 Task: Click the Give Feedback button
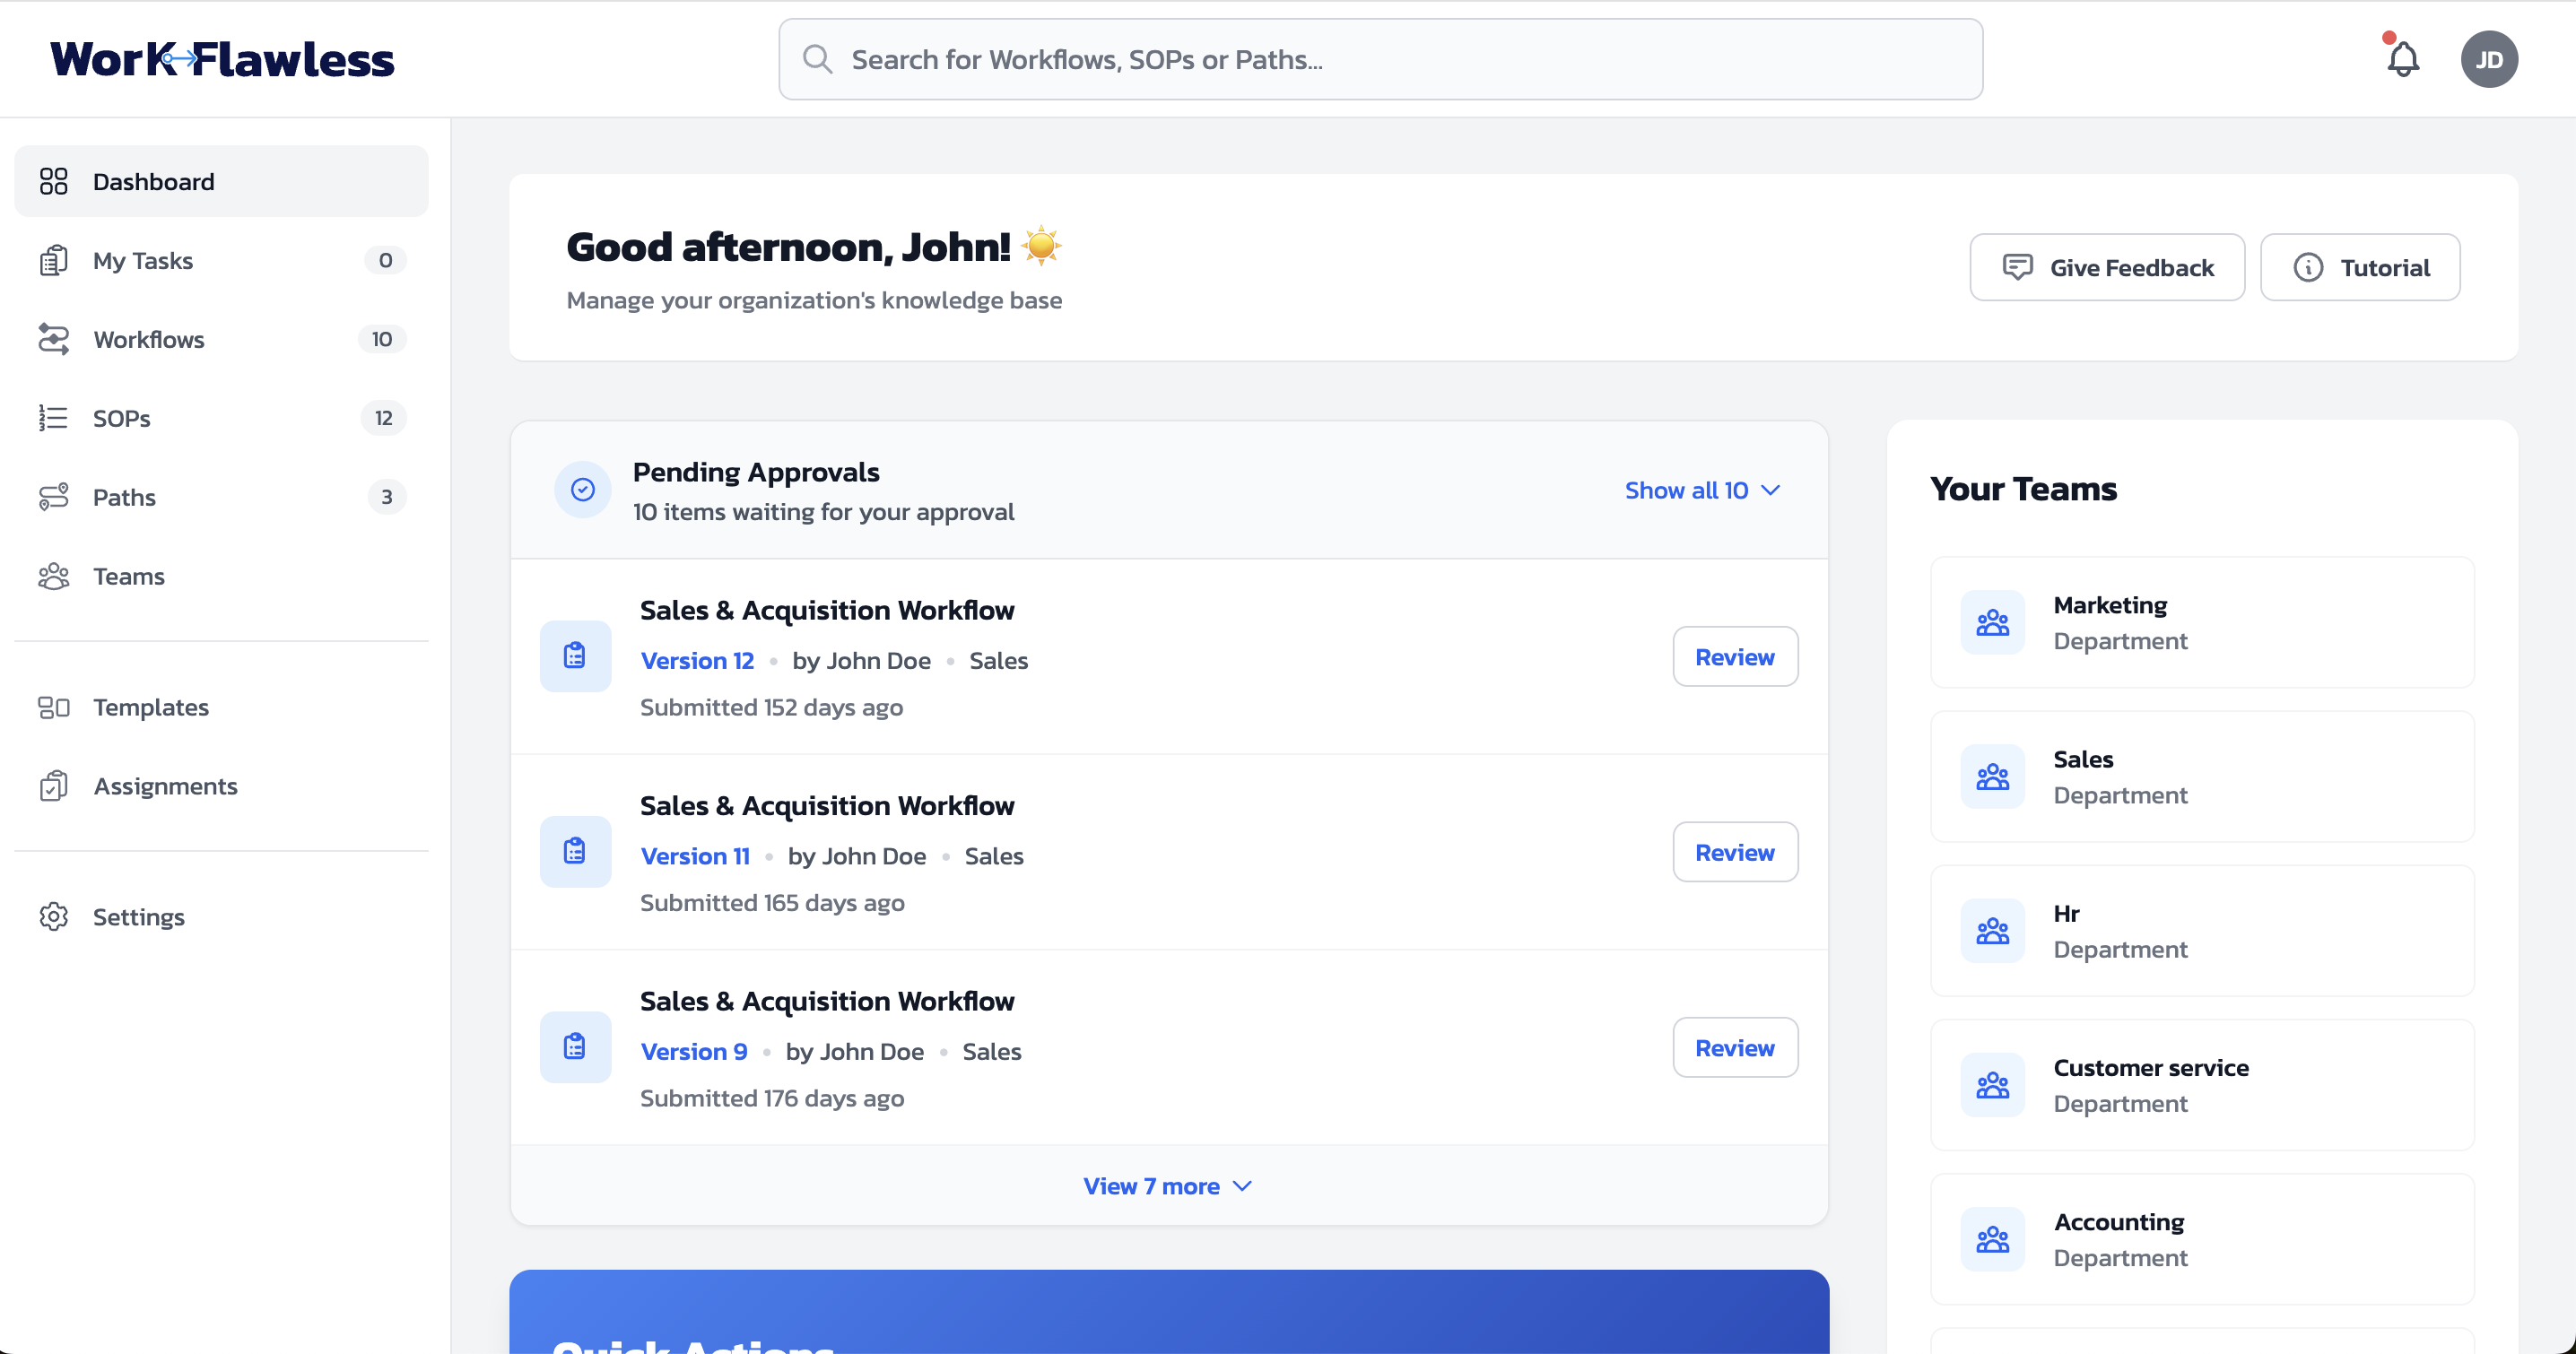coord(2107,267)
